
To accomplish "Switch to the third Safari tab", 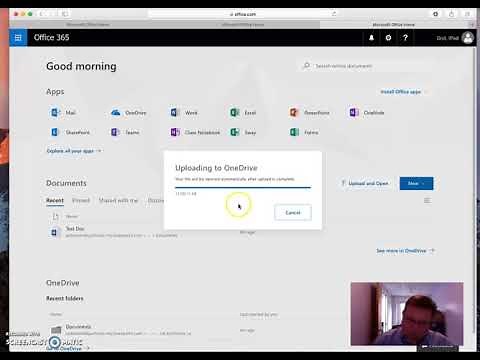I will point(393,24).
